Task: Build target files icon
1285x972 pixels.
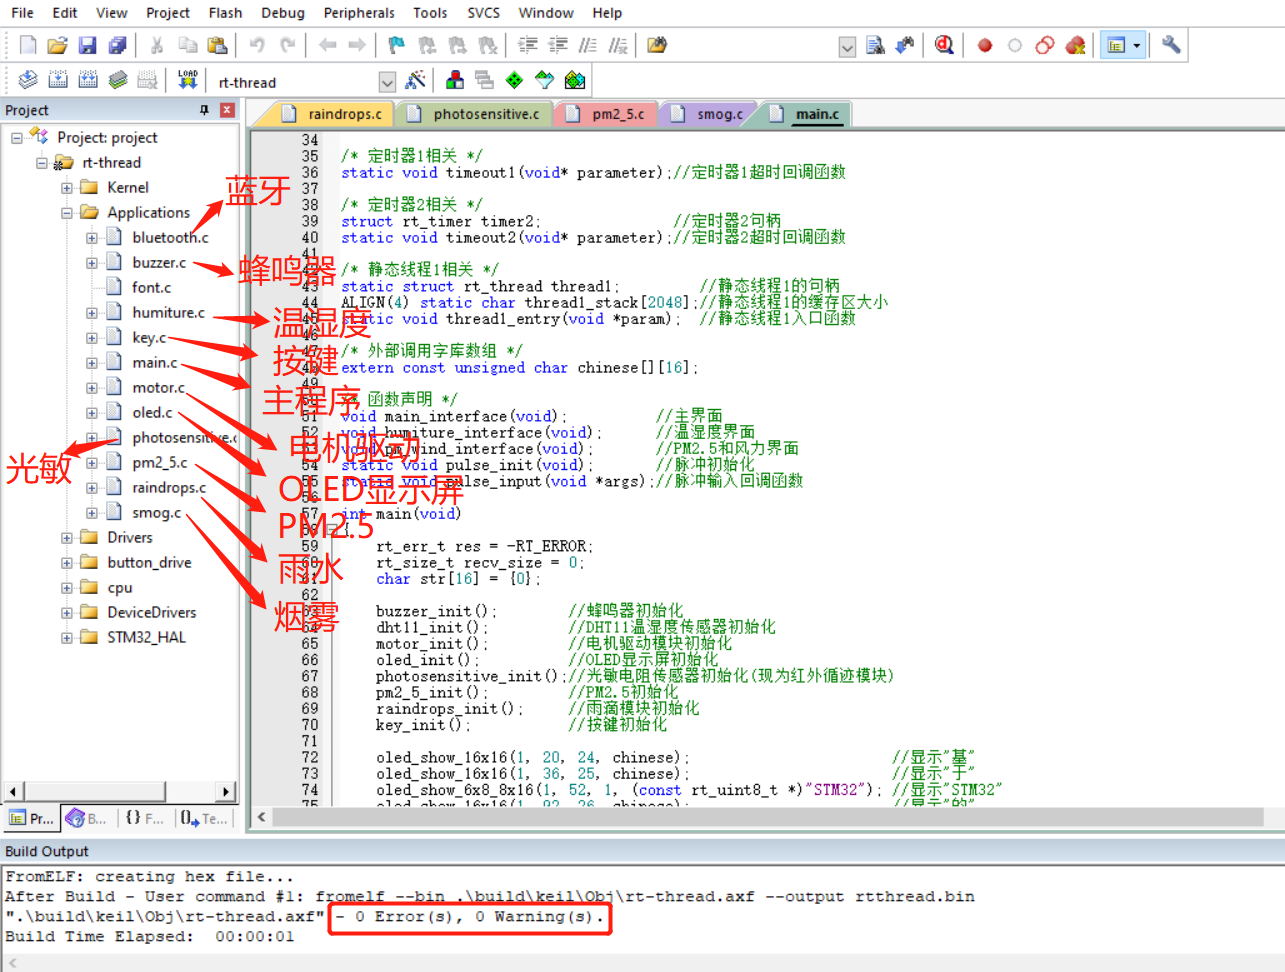Action: 58,80
